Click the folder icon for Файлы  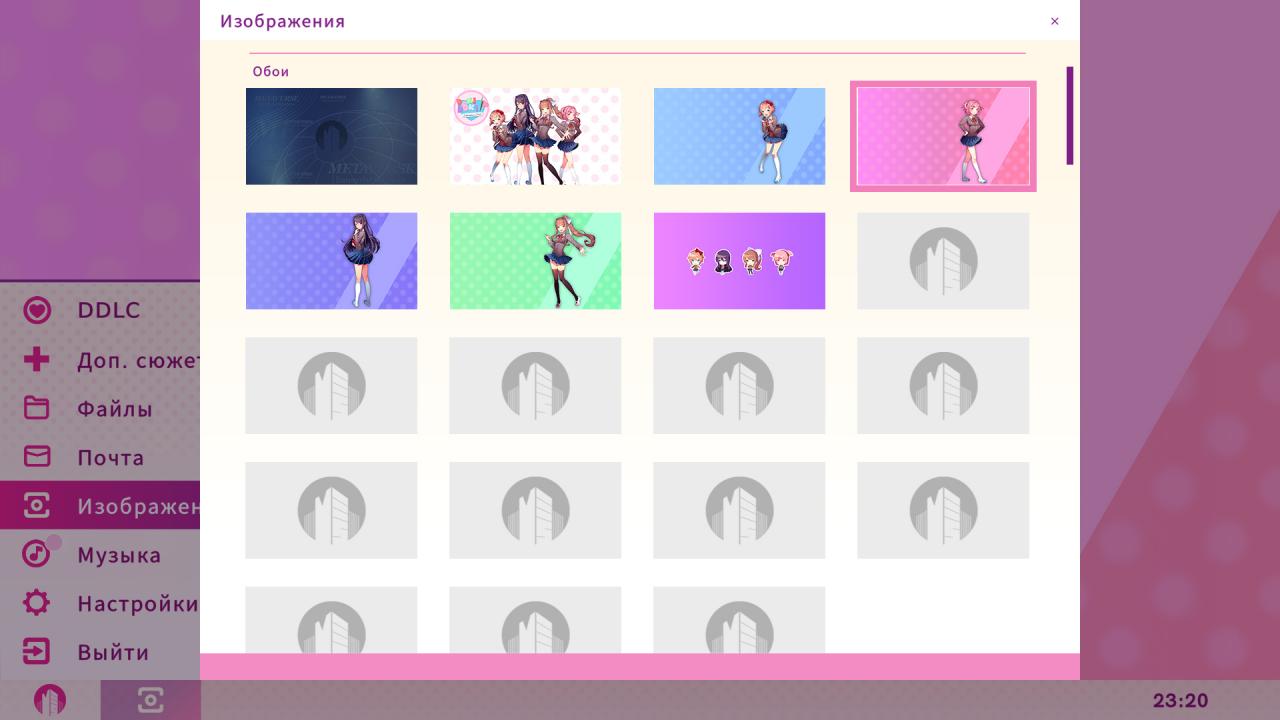pos(37,408)
